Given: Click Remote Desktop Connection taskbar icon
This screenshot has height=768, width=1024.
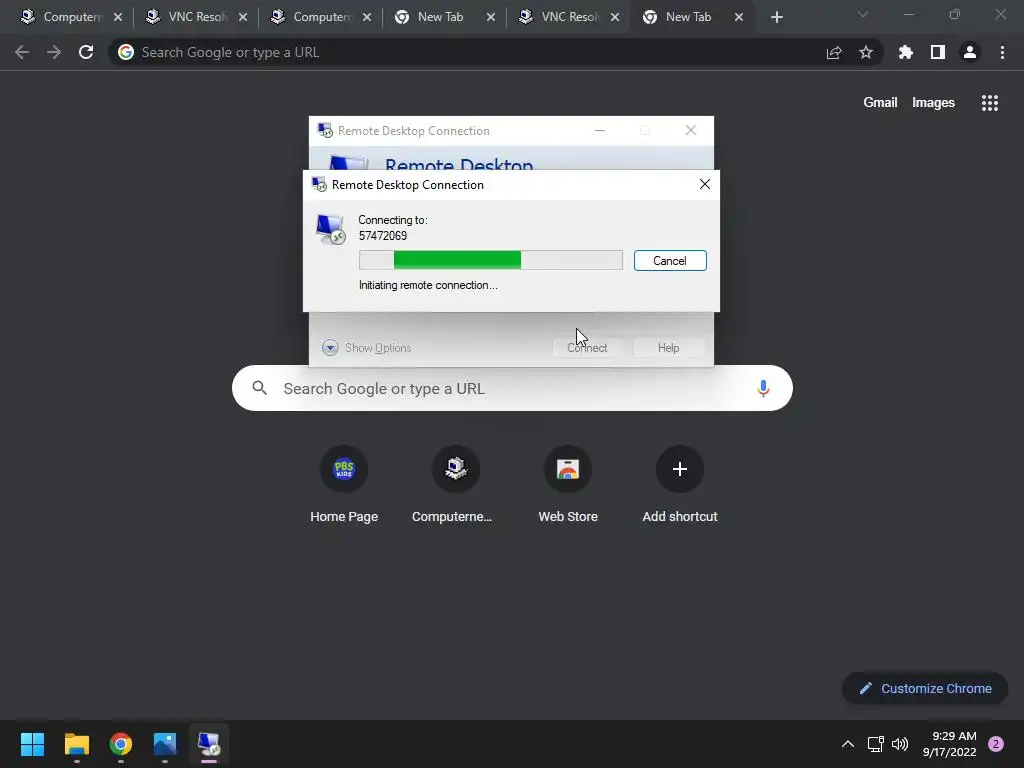Looking at the screenshot, I should 209,744.
